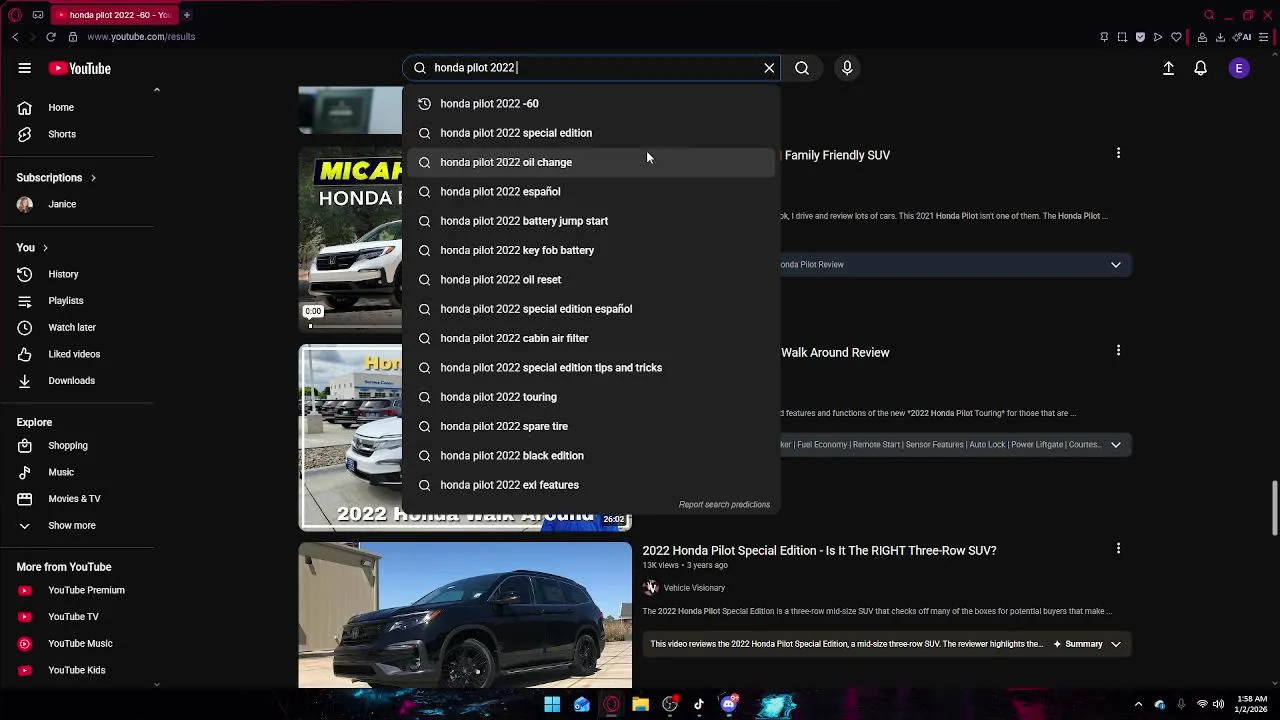Go back in the browser

(x=15, y=37)
